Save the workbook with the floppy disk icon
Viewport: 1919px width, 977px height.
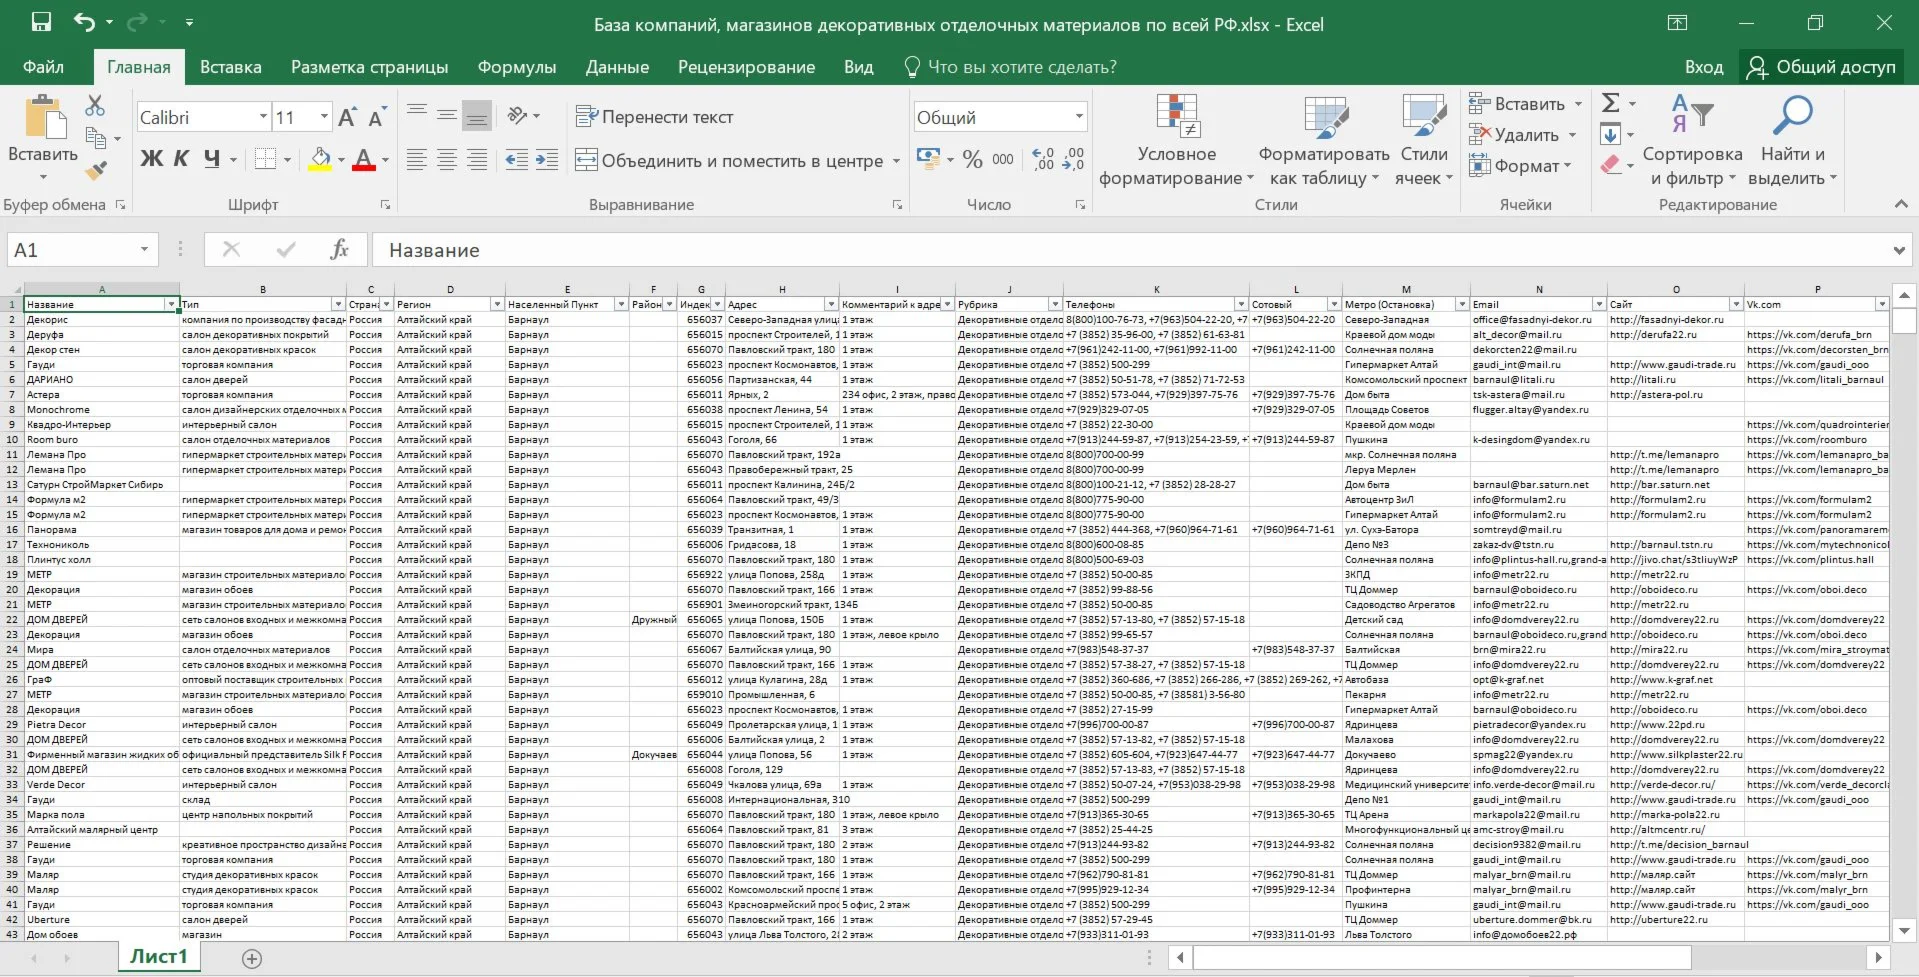click(41, 22)
